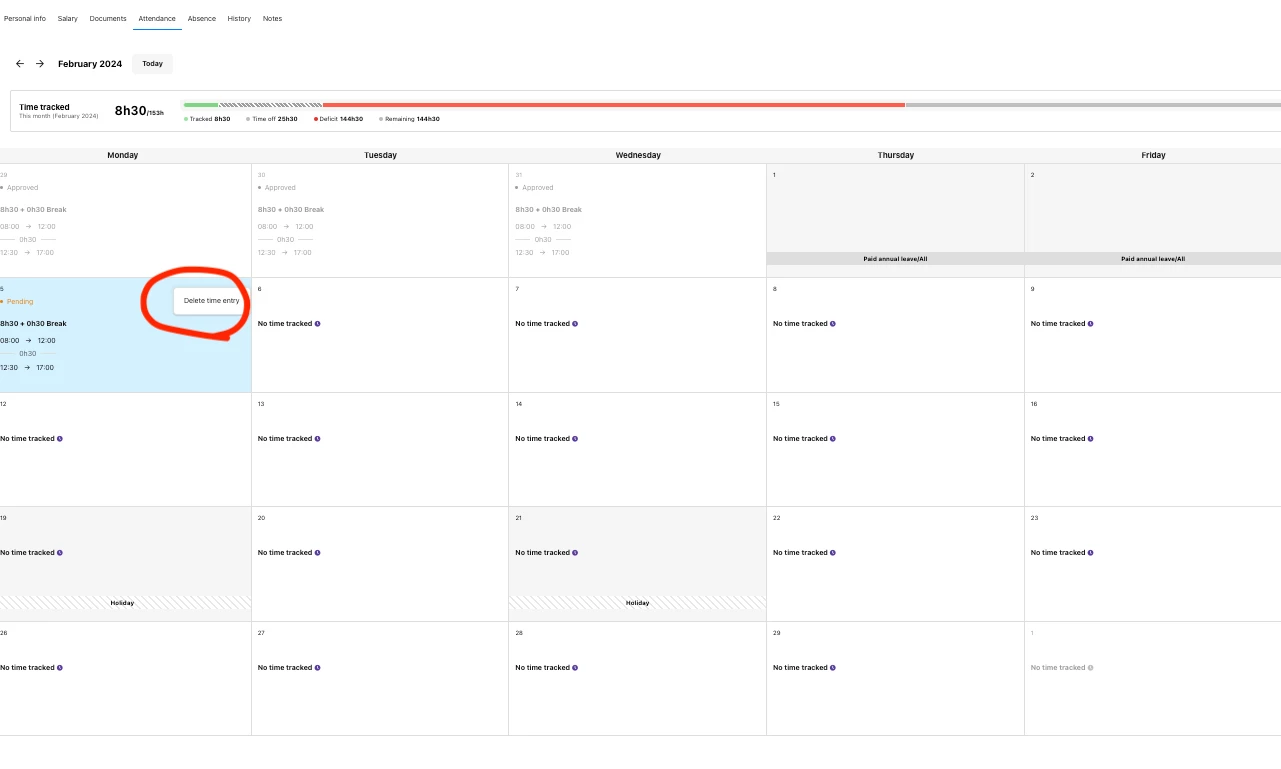
Task: Click info icon on day 27
Action: [x=318, y=668]
